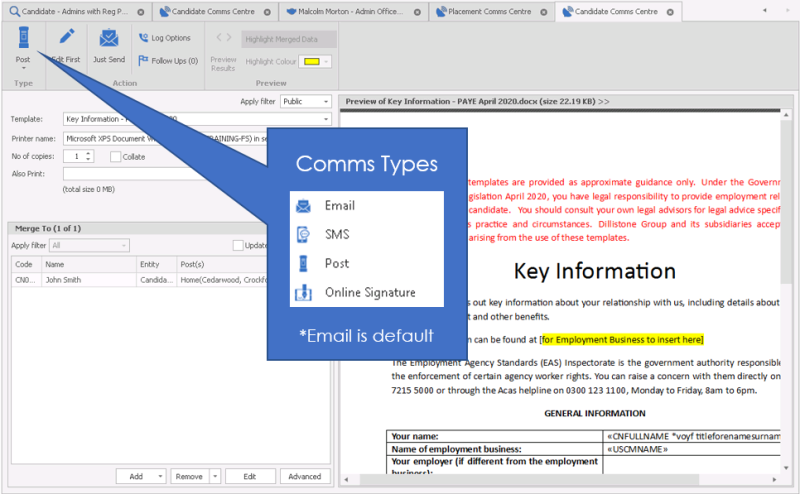Tick the Update checkbox in Merge To
The height and width of the screenshot is (494, 800).
pos(238,245)
